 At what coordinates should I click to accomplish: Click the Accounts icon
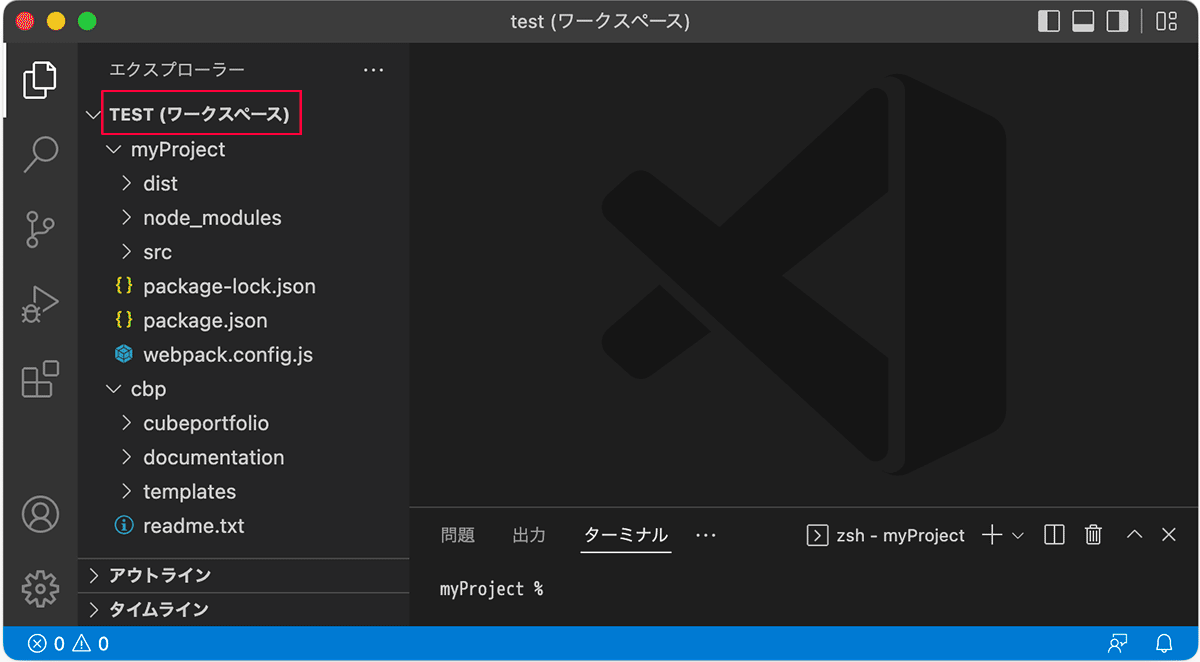point(40,514)
